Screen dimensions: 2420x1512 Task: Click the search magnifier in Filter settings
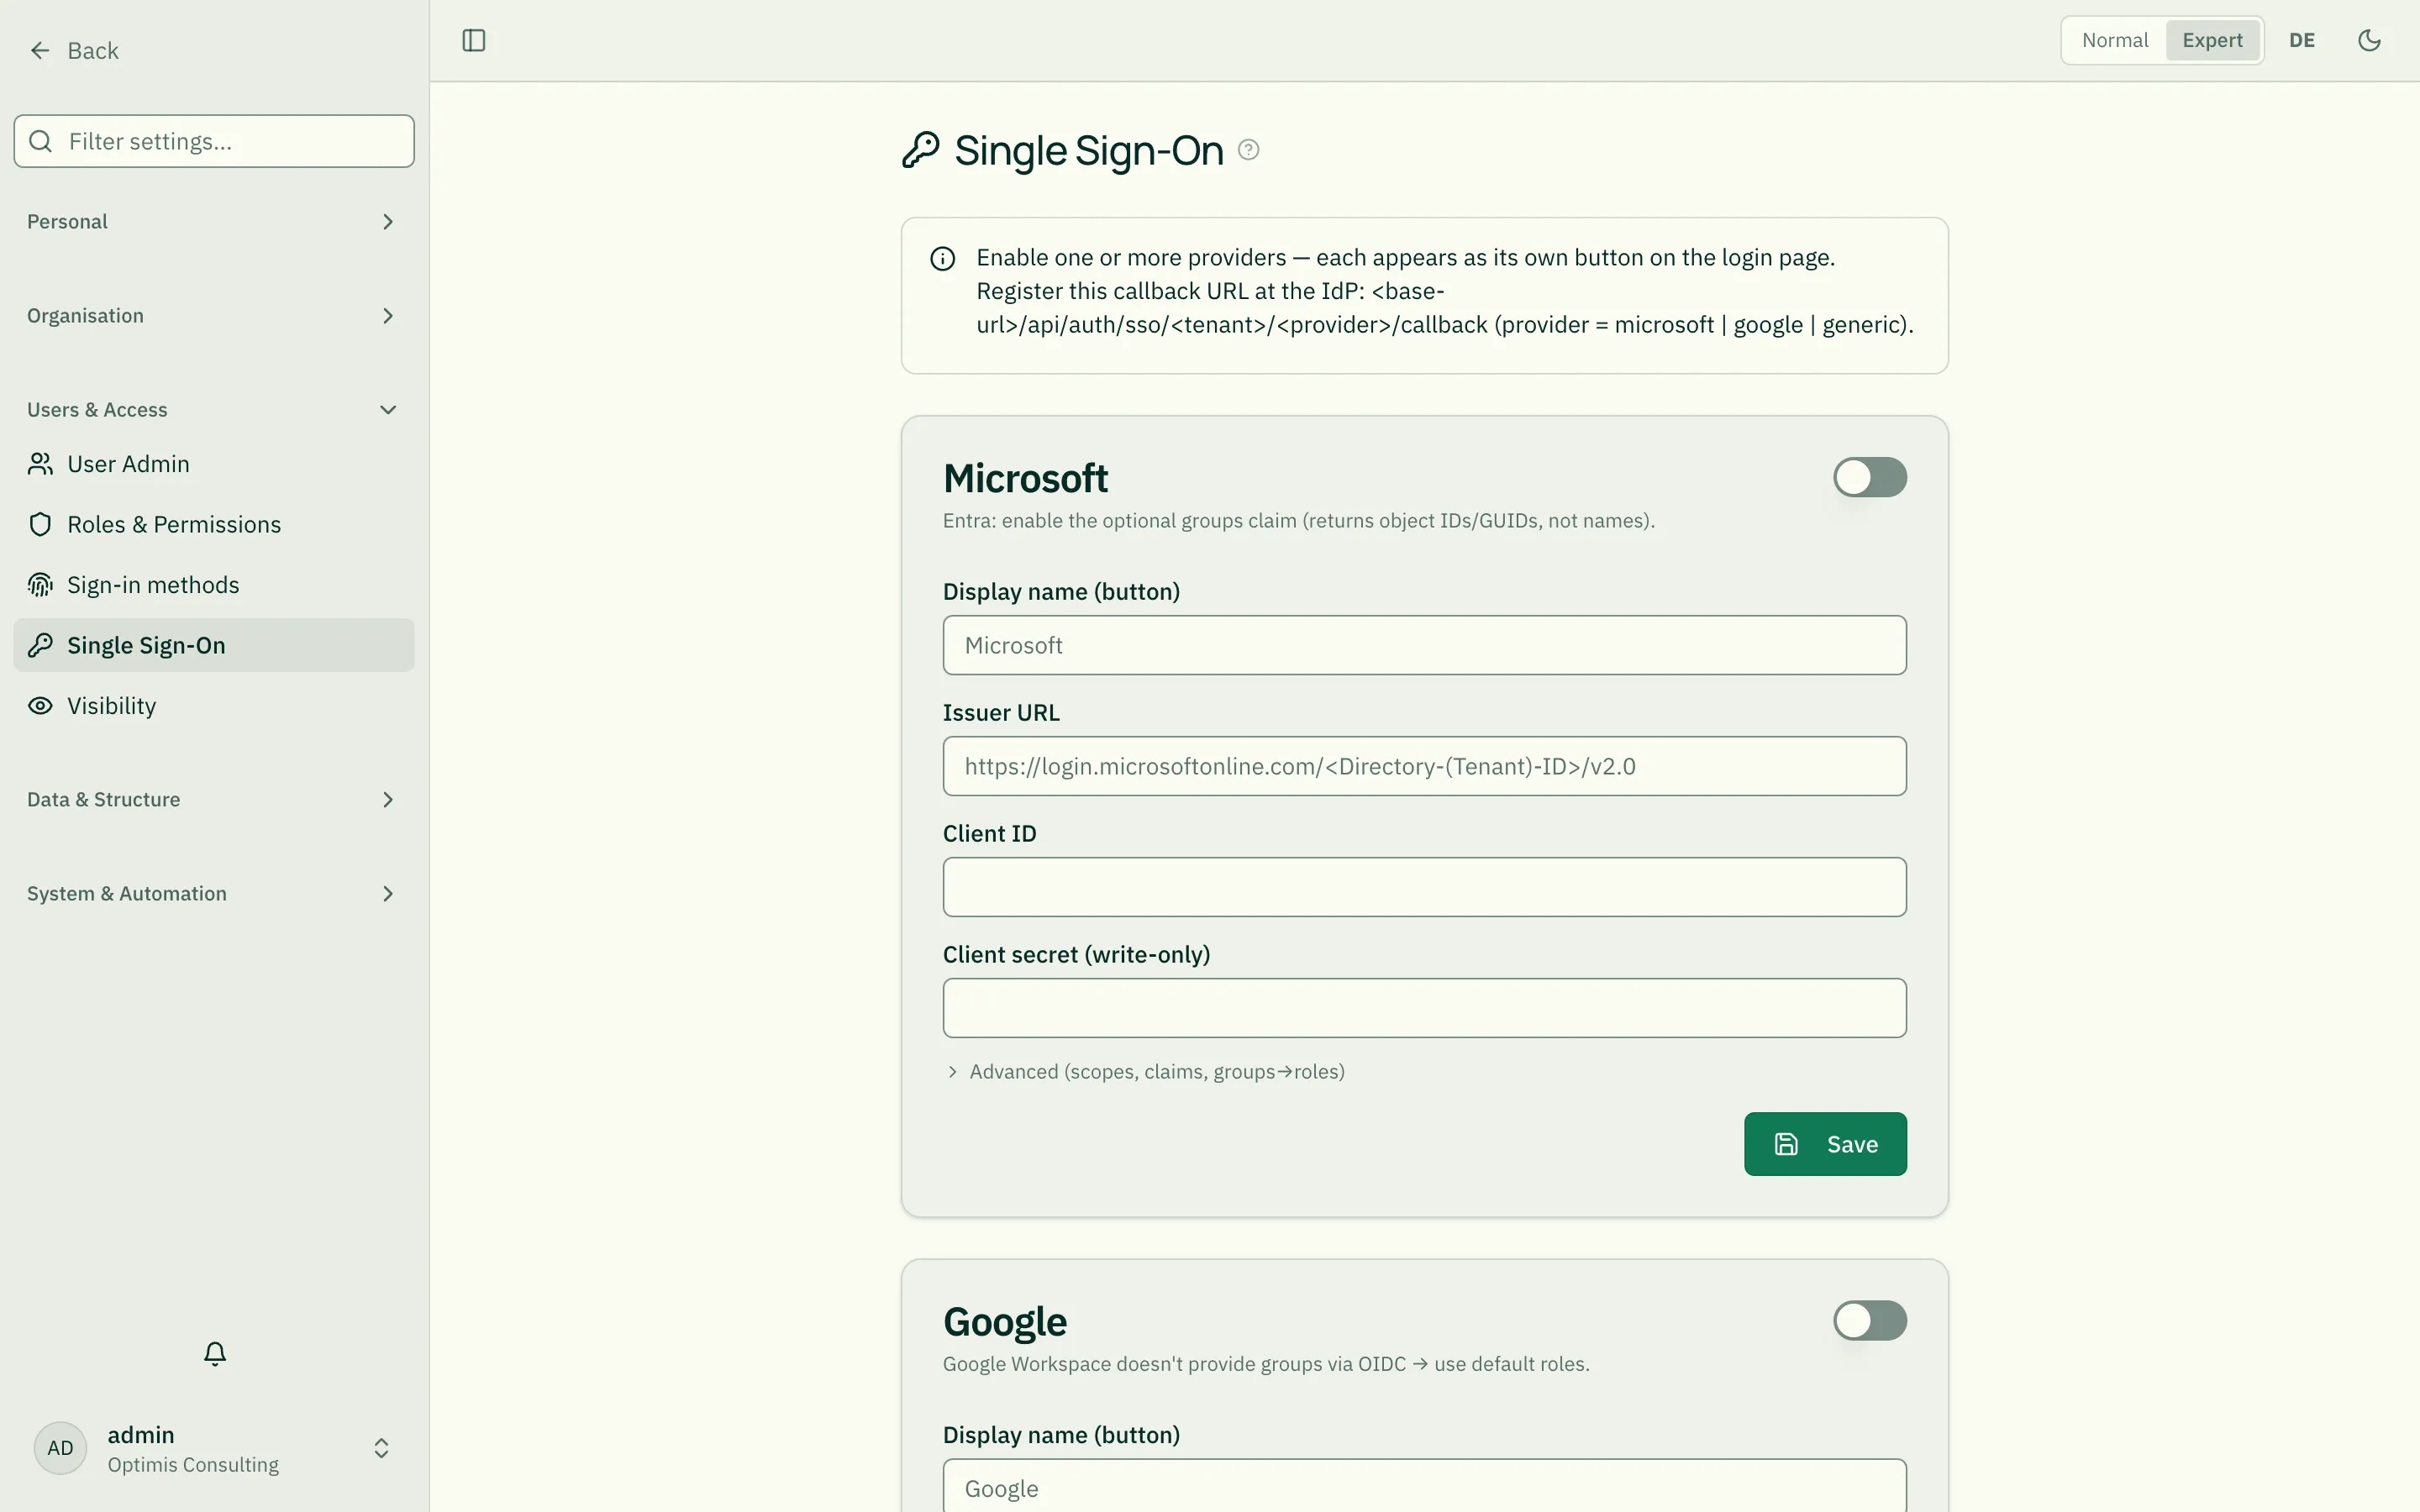[41, 141]
